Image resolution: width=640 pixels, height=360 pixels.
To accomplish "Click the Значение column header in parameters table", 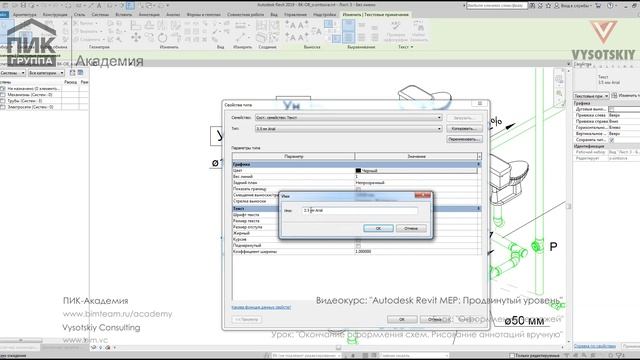I will pos(416,156).
